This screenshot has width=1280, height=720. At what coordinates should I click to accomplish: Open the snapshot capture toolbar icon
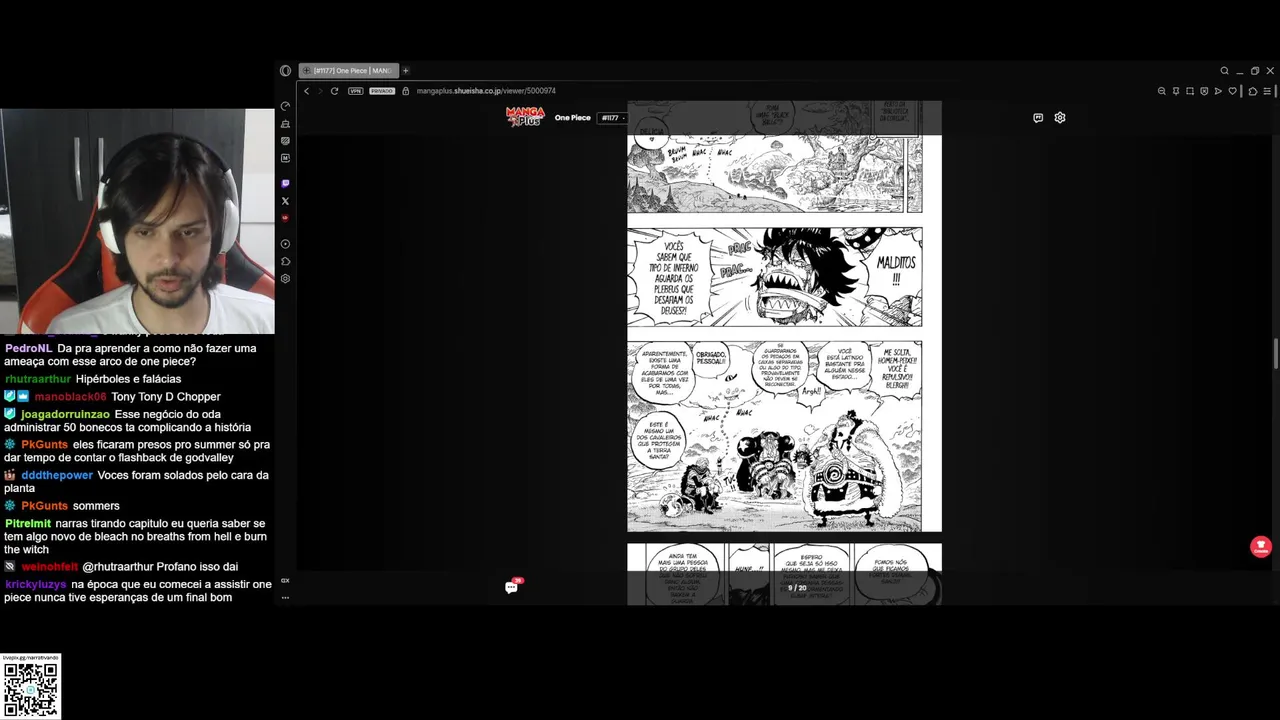(1190, 91)
